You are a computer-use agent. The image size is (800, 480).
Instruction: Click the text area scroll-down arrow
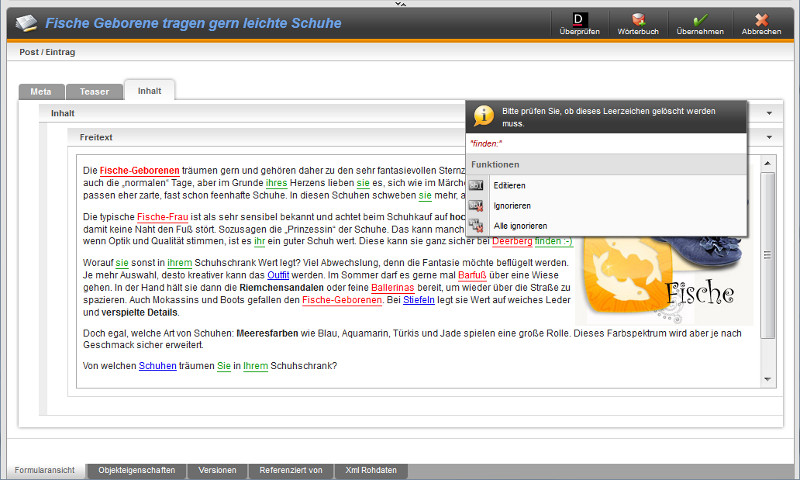[x=767, y=380]
